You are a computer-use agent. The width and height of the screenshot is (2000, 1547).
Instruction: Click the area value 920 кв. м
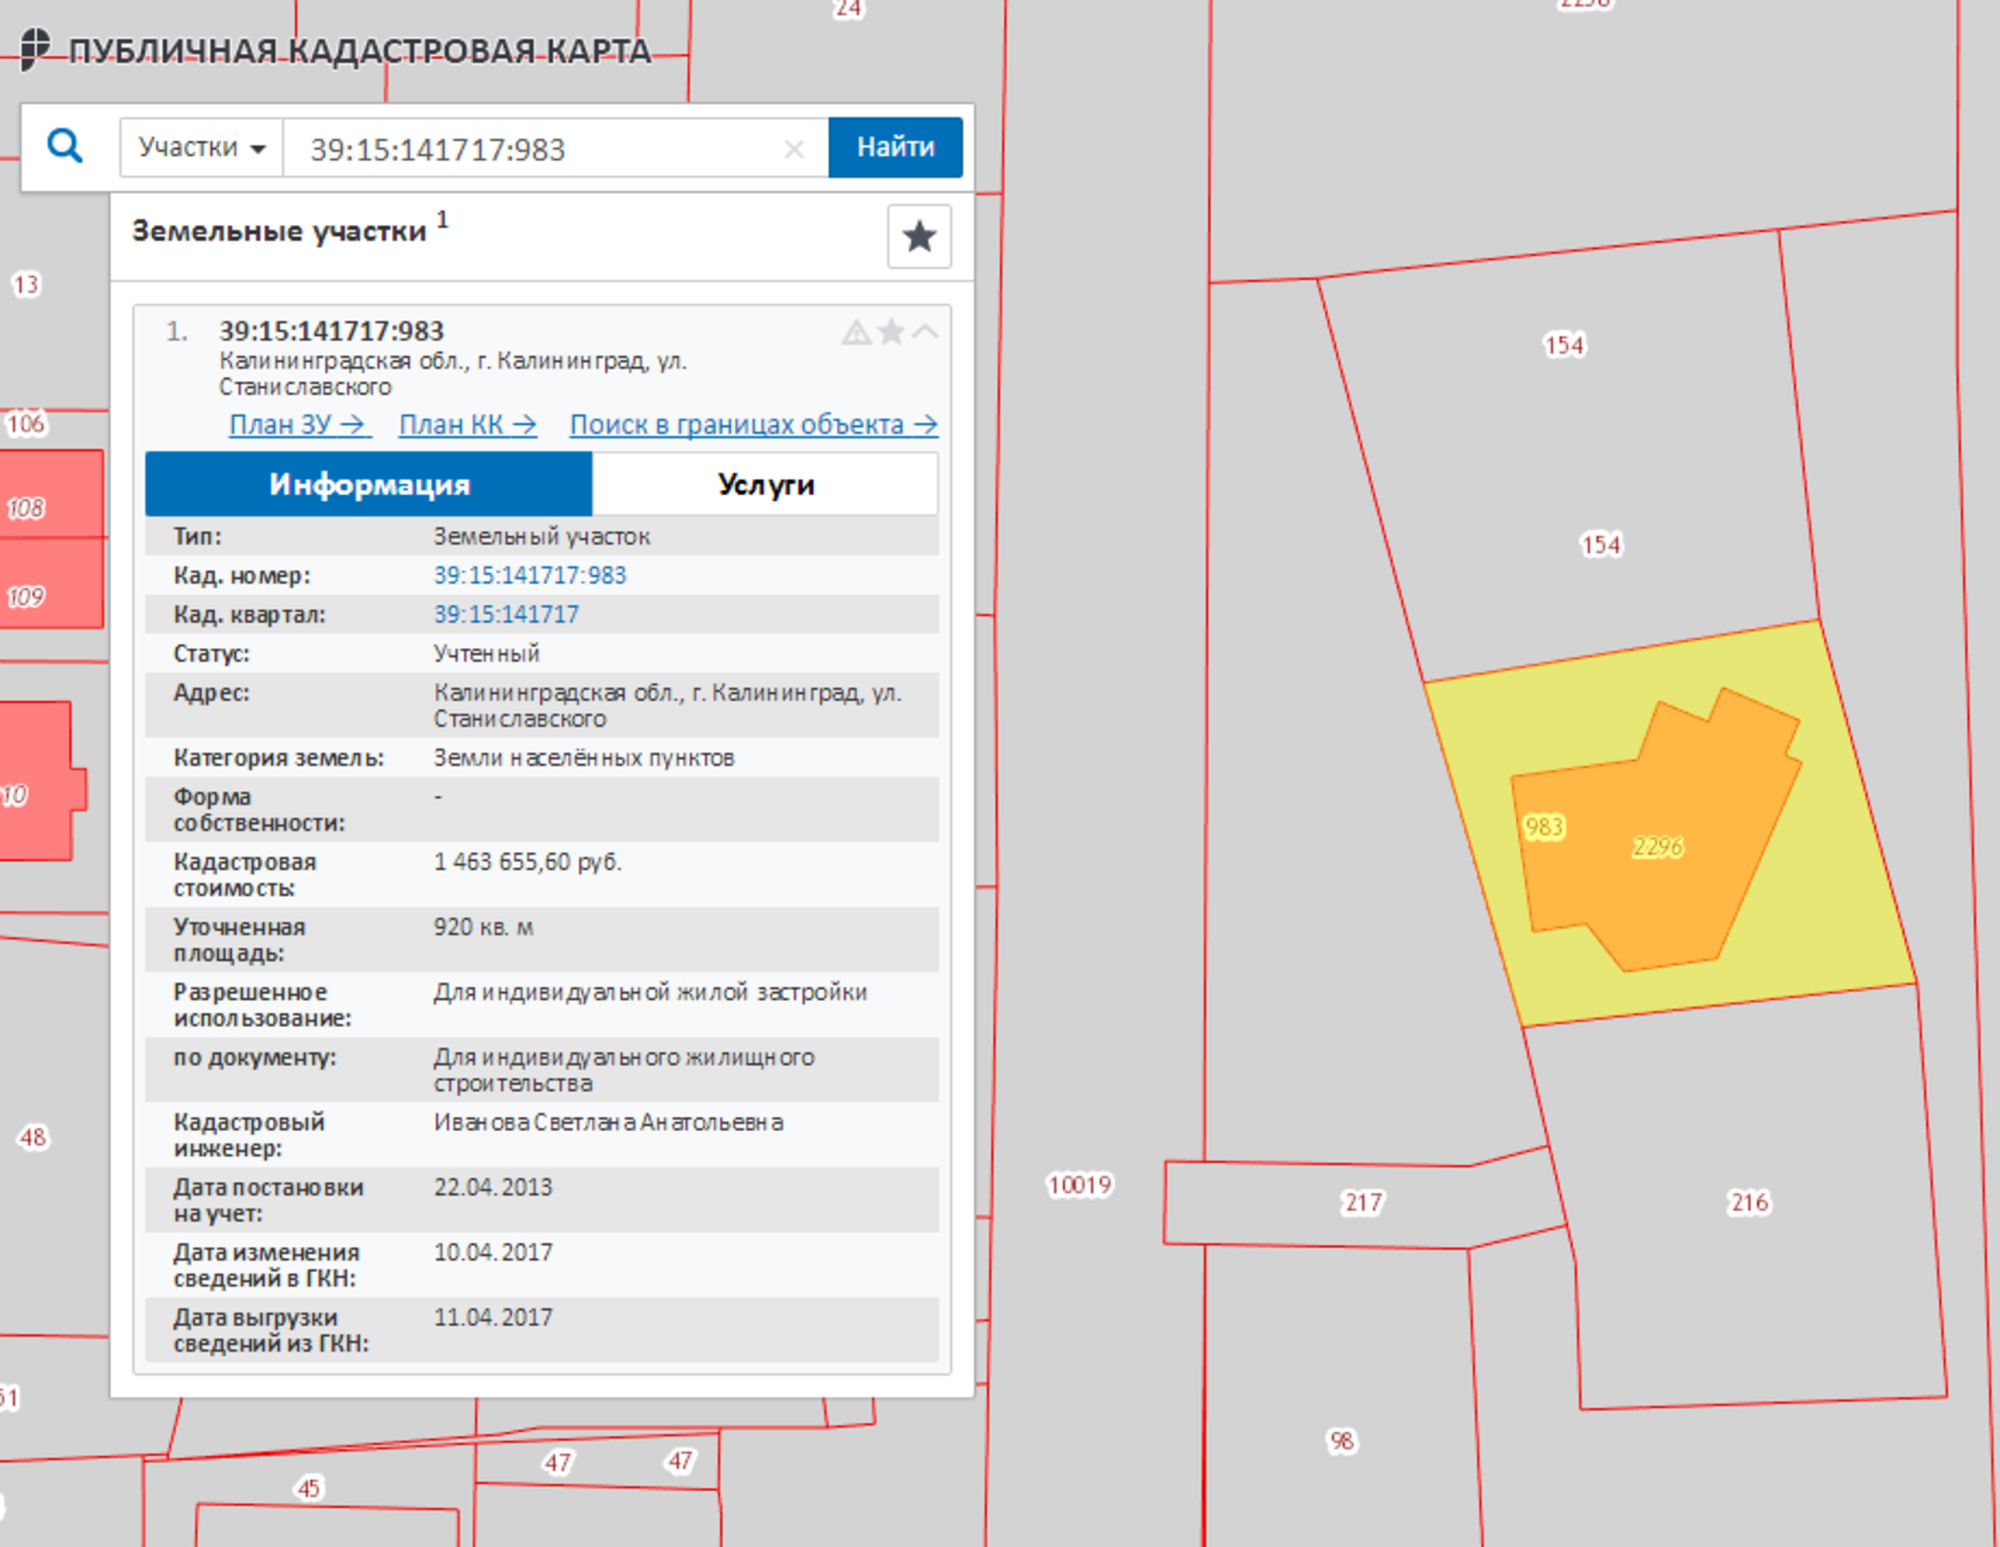click(x=483, y=927)
